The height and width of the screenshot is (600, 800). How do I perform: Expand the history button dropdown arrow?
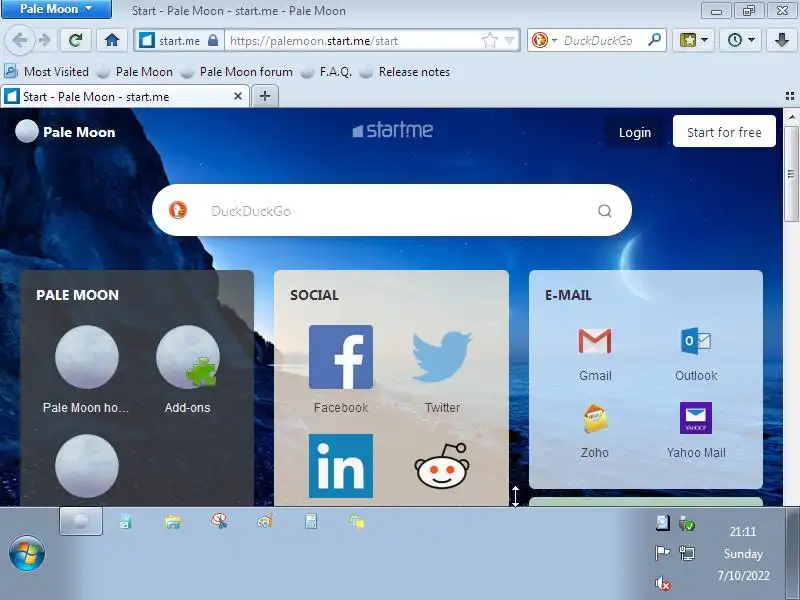click(x=751, y=40)
